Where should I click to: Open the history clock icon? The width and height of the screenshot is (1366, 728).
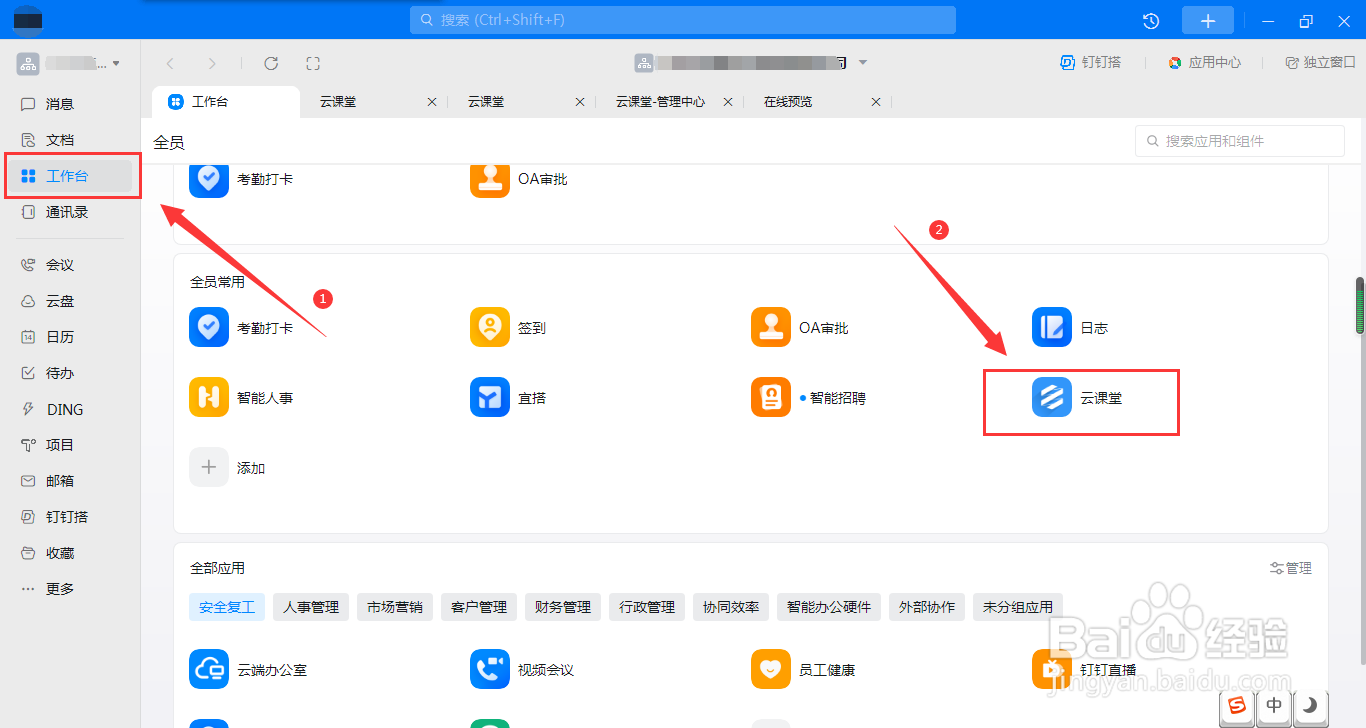(x=1151, y=20)
